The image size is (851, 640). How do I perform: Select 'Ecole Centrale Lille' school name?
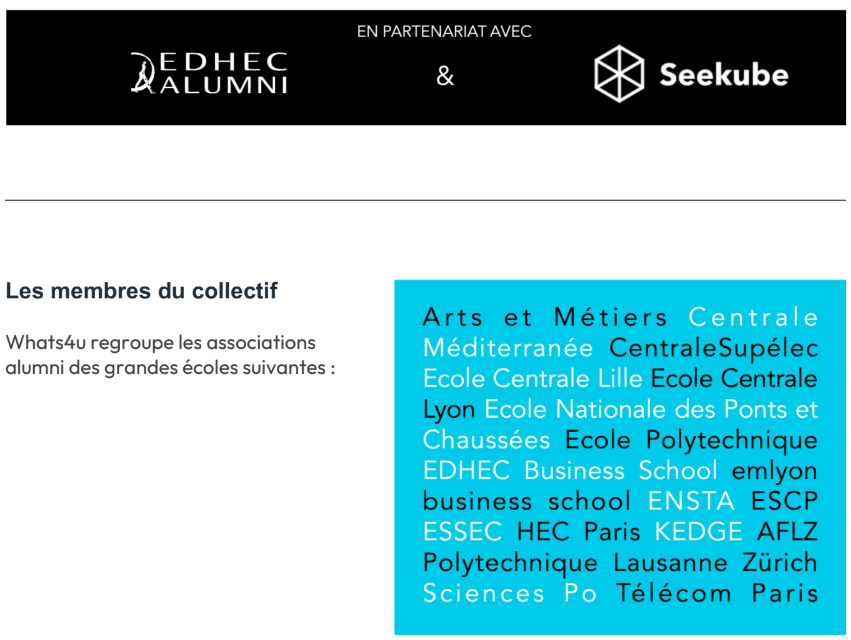pyautogui.click(x=532, y=378)
